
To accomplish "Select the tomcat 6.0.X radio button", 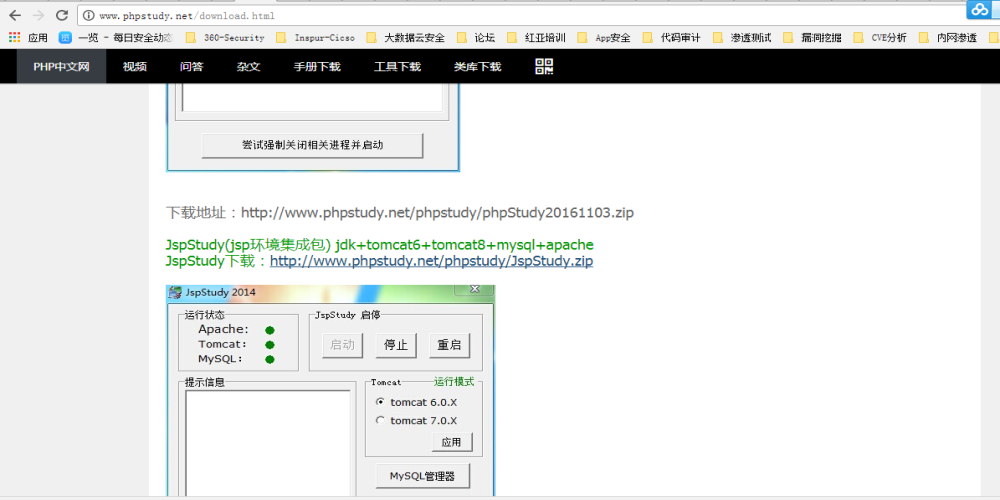I will point(381,402).
